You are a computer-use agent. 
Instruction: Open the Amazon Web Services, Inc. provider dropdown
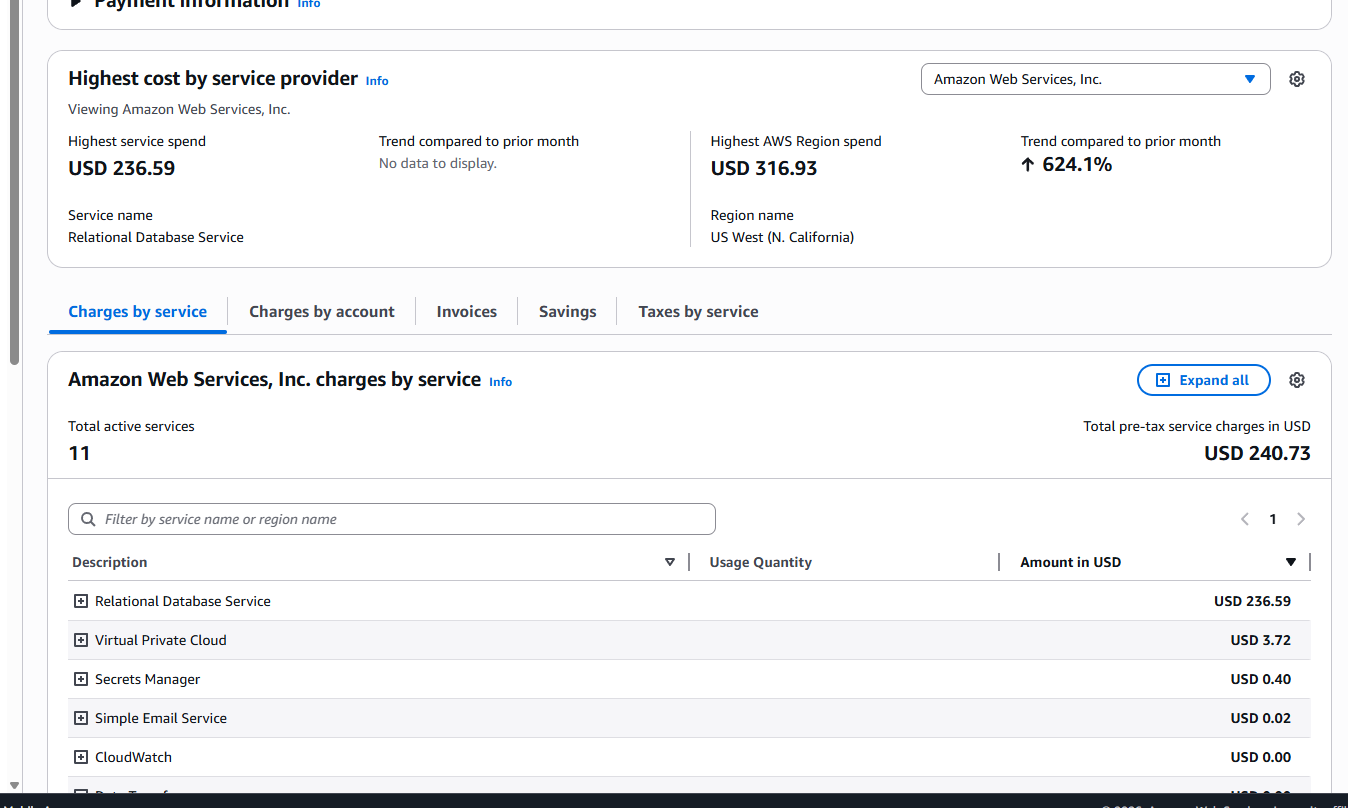(x=1095, y=79)
